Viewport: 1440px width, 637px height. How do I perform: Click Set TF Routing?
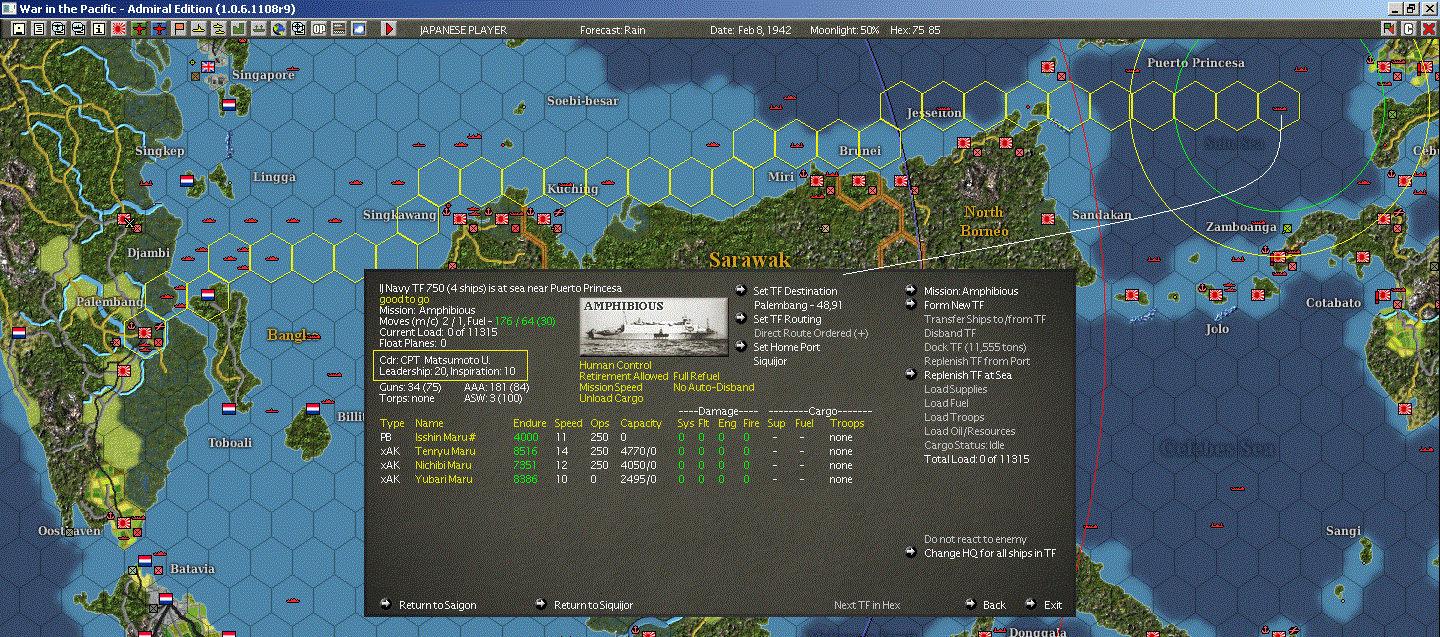[787, 319]
